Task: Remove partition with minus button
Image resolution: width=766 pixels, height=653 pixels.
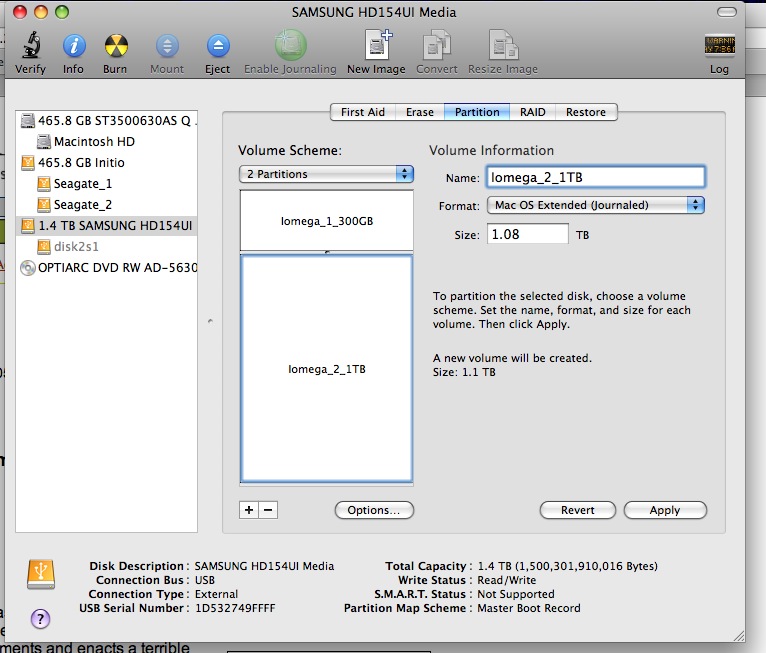Action: click(268, 510)
